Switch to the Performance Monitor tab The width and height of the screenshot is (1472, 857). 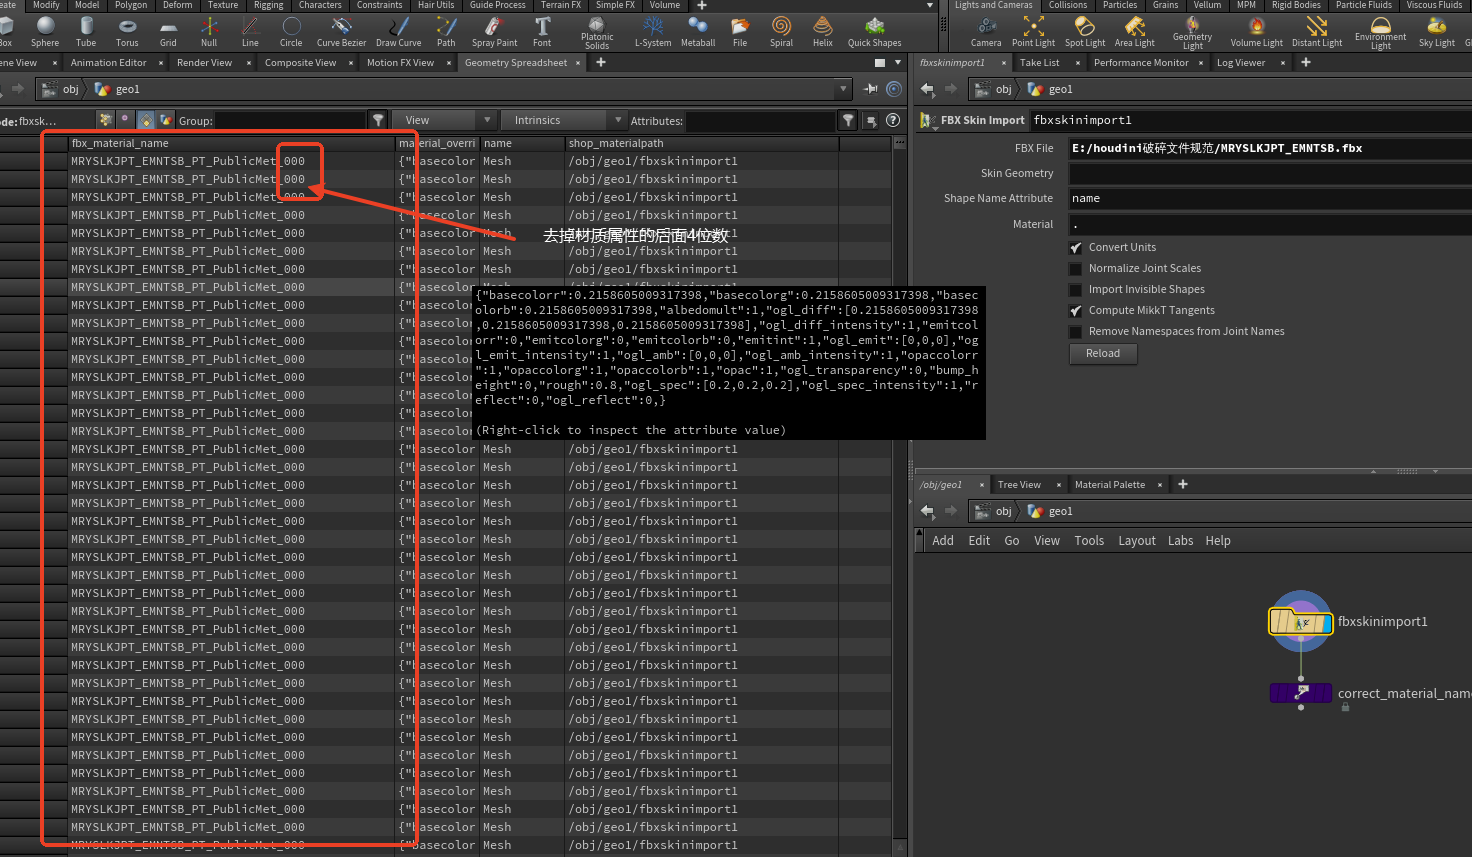tap(1141, 62)
